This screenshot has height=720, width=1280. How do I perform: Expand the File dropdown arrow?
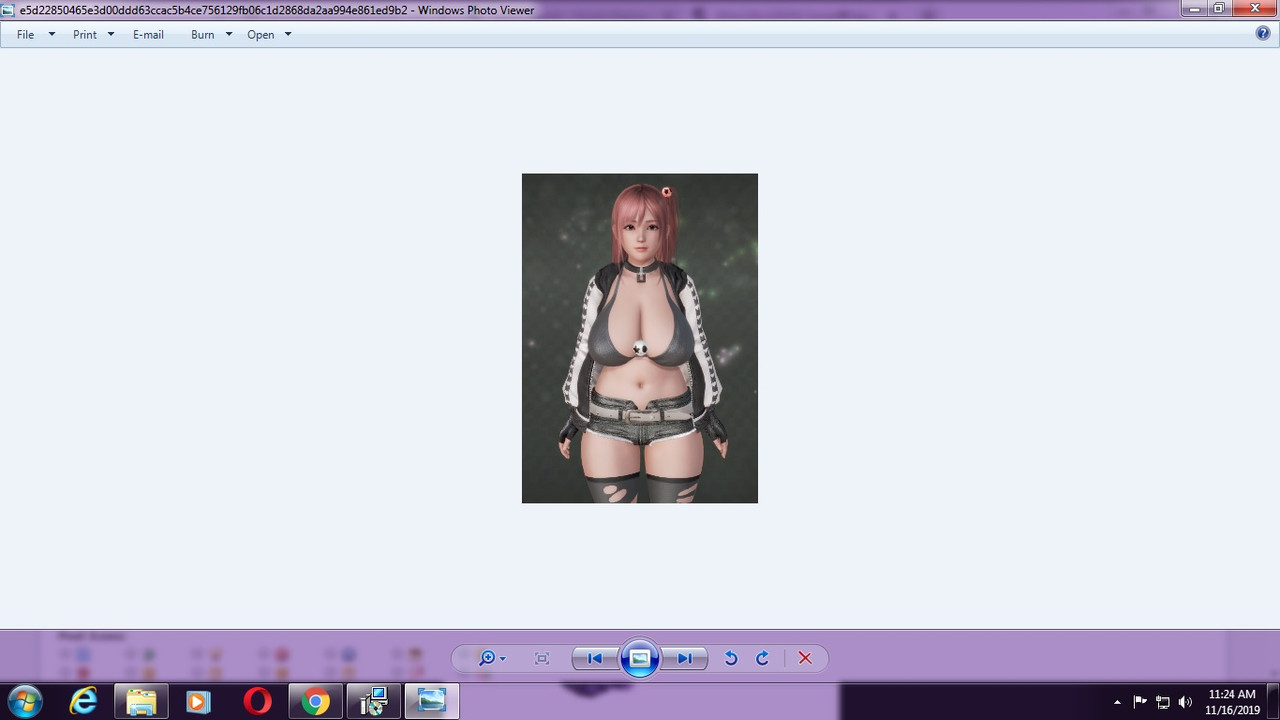(52, 34)
